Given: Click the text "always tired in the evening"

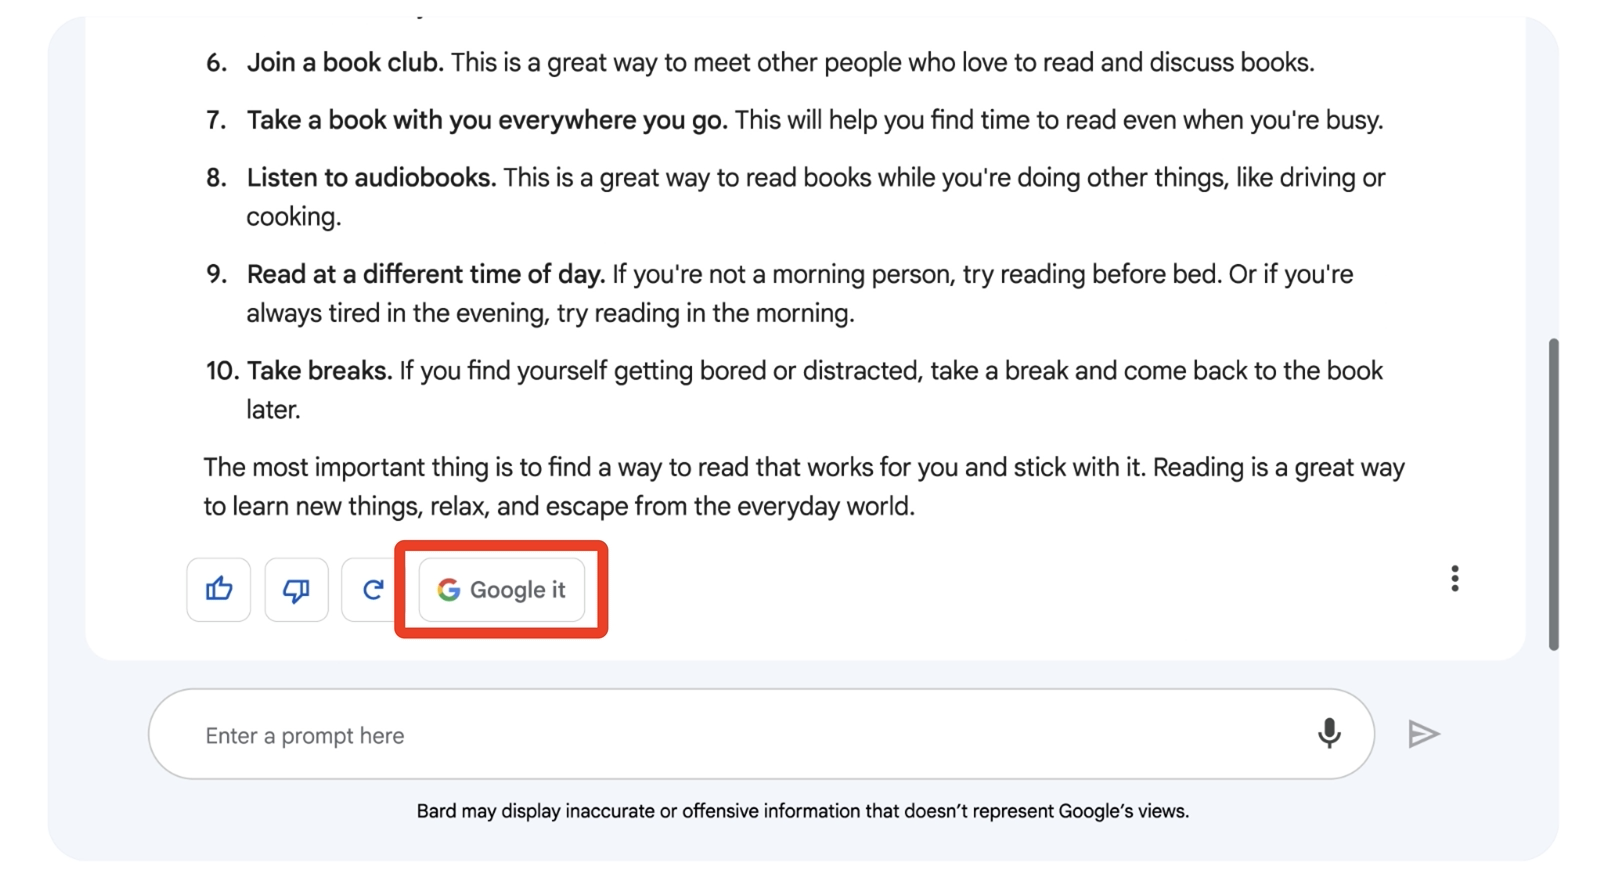Looking at the screenshot, I should coord(397,314).
